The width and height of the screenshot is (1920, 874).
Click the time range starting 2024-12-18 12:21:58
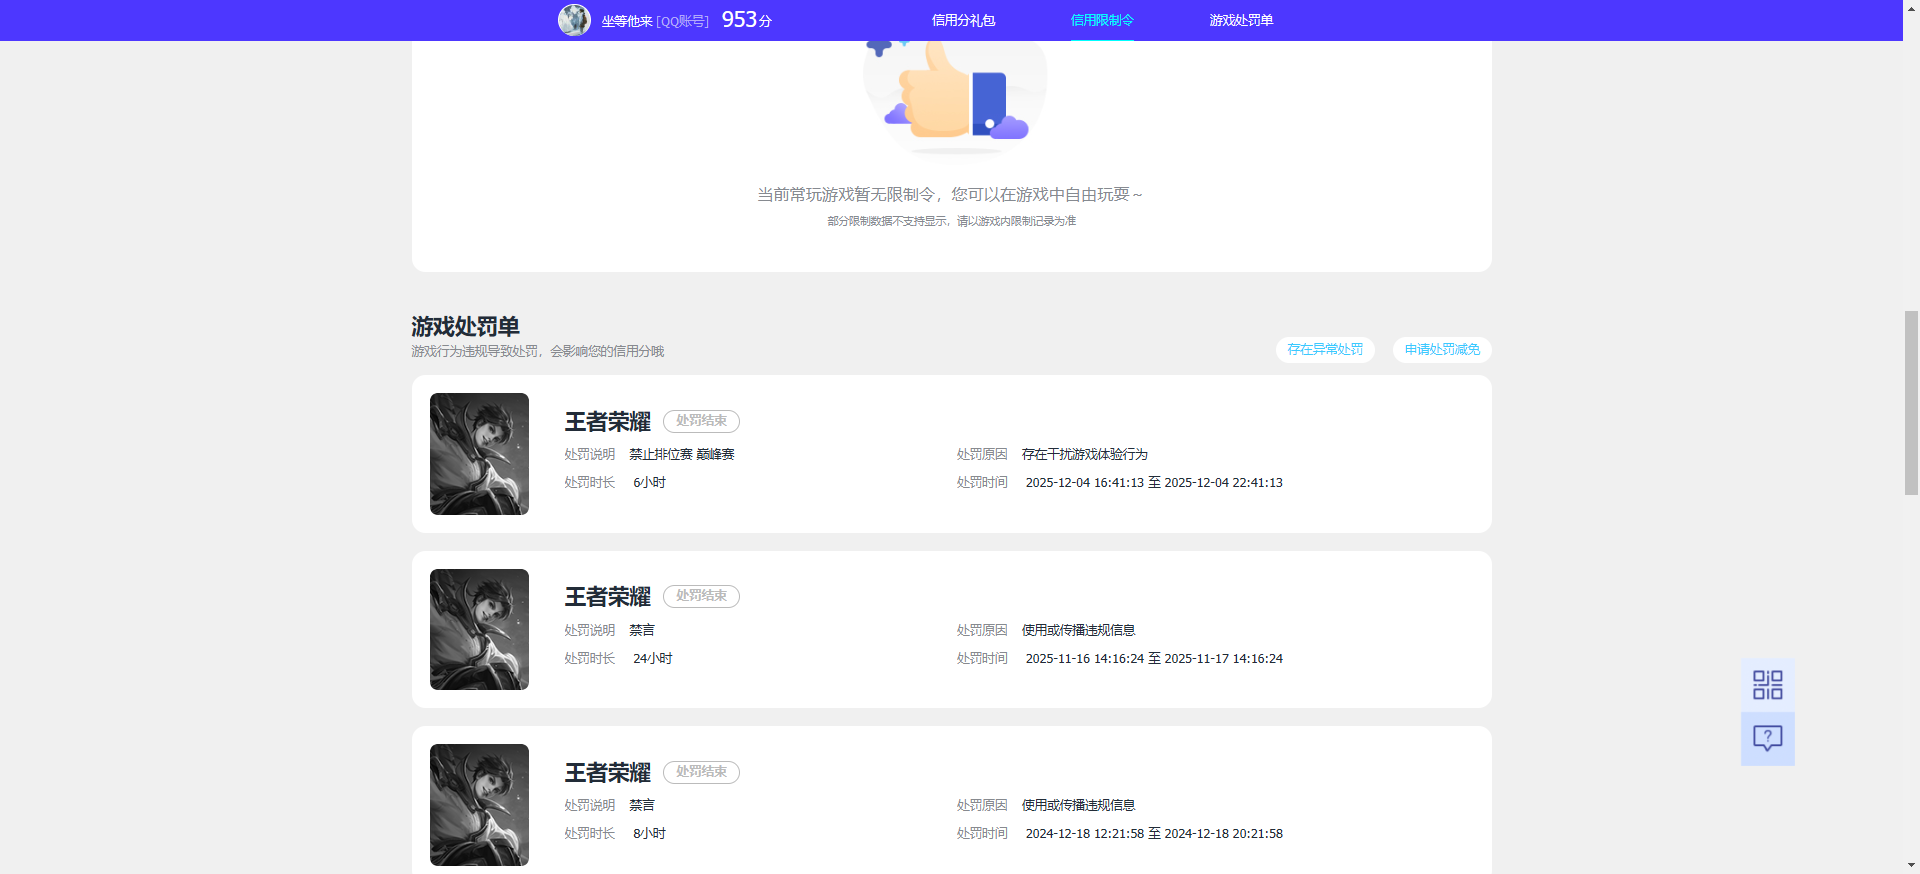[x=1154, y=833]
